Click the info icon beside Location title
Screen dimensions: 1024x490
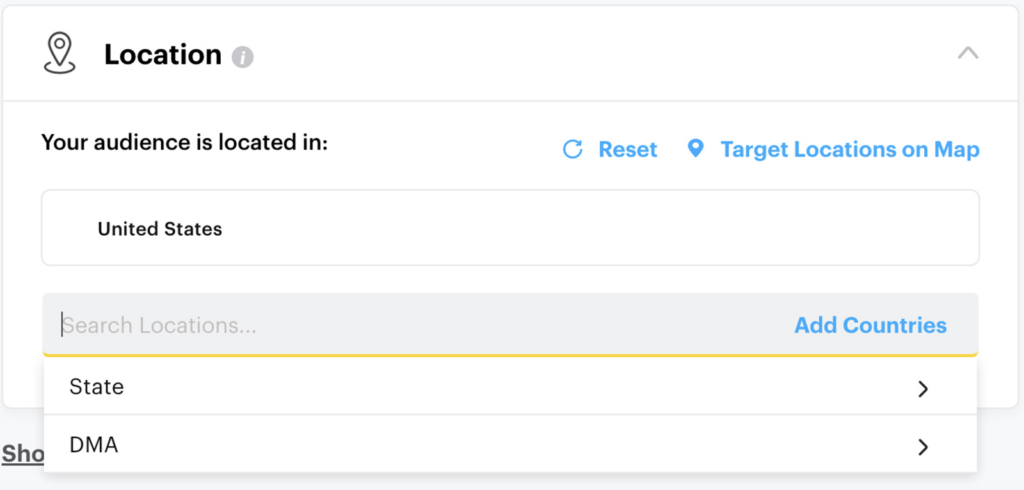(x=242, y=57)
